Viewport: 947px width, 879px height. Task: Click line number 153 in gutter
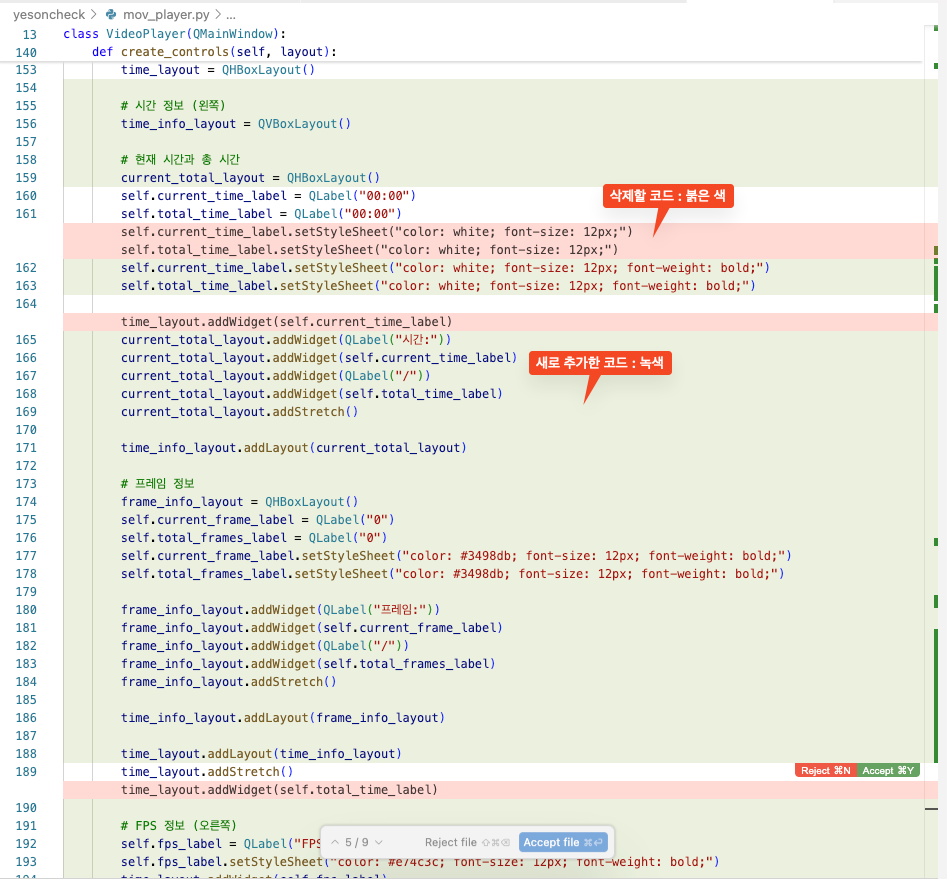26,69
